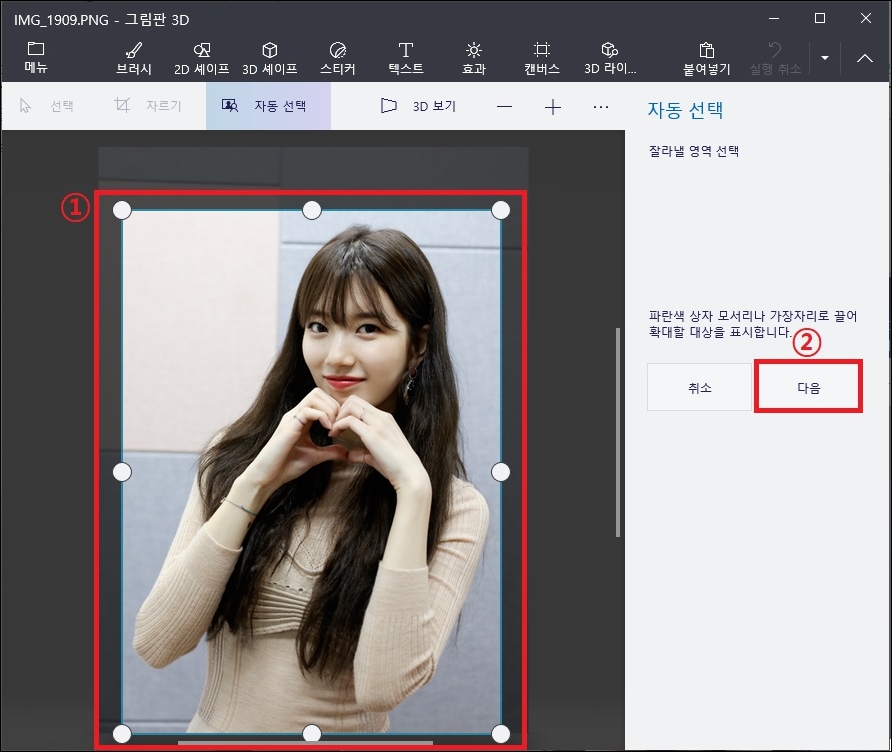This screenshot has width=892, height=752.
Task: Click the 붙여넣기 (Paste) icon
Action: pyautogui.click(x=705, y=57)
